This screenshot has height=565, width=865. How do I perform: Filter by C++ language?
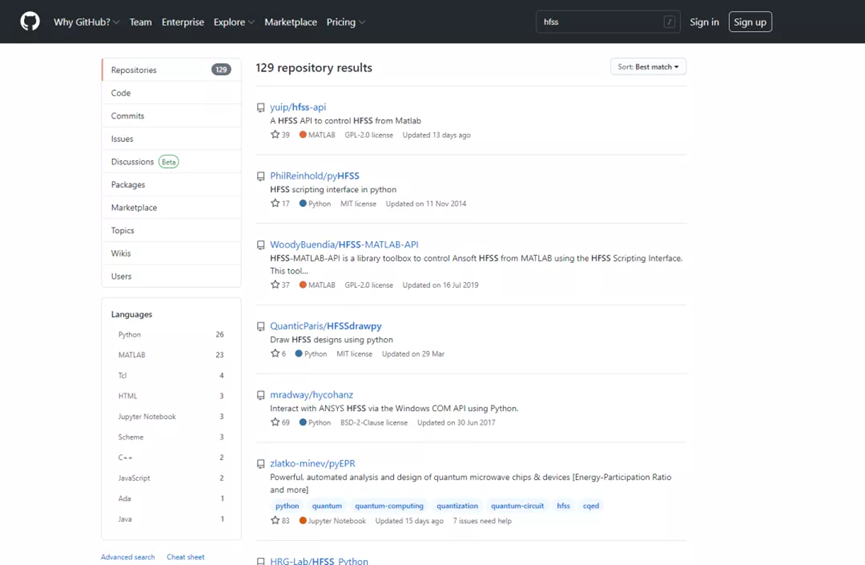(x=171, y=457)
